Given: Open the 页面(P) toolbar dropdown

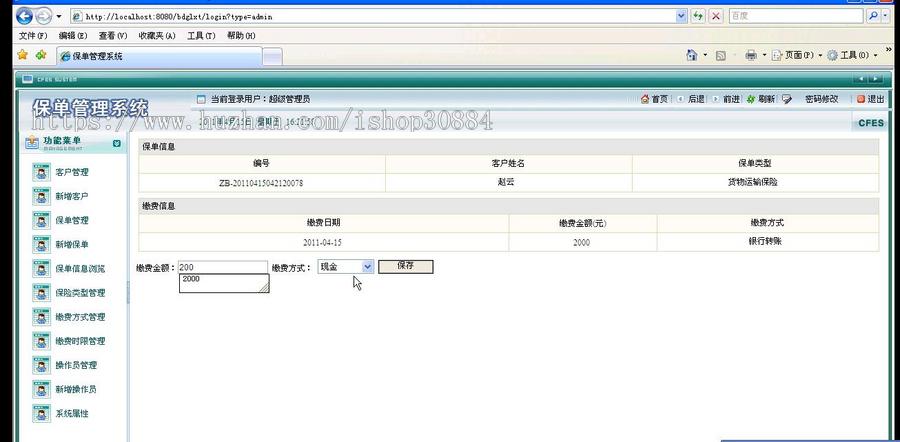Looking at the screenshot, I should tap(797, 55).
